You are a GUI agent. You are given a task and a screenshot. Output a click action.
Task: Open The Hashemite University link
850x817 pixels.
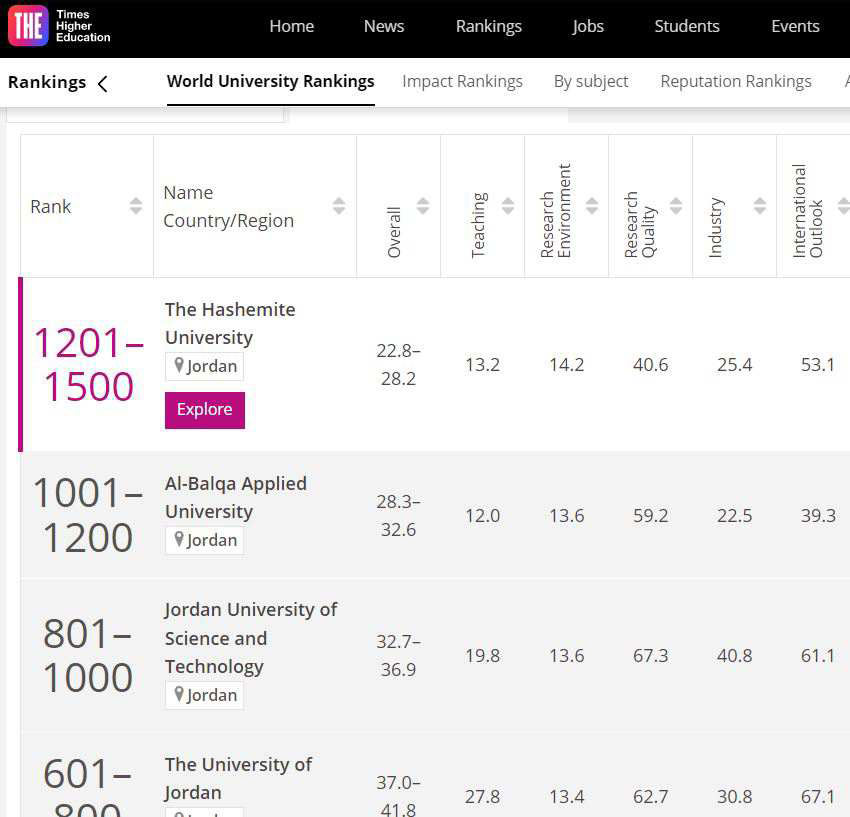[x=230, y=323]
